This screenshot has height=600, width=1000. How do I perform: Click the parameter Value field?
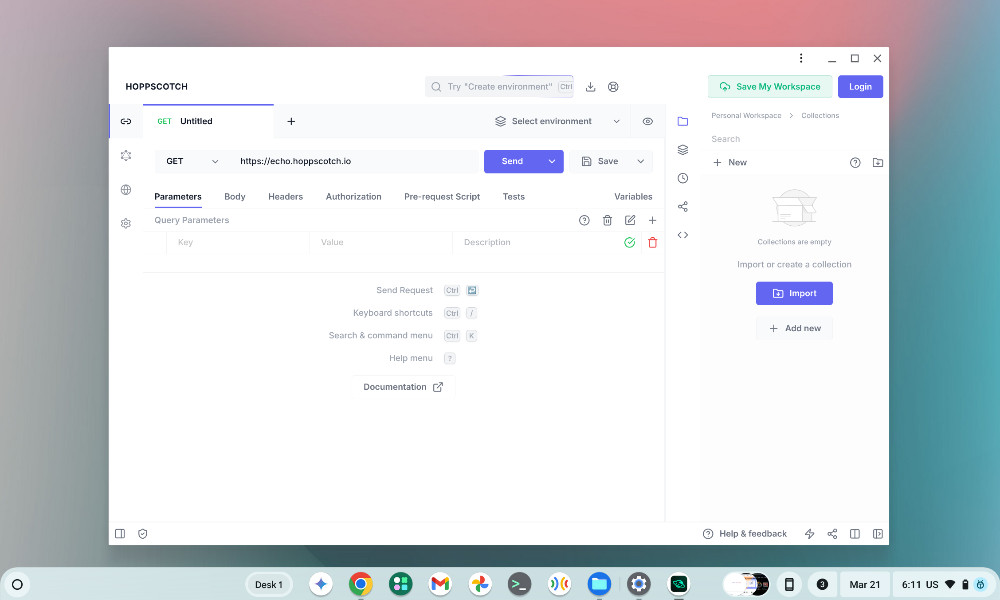[381, 242]
